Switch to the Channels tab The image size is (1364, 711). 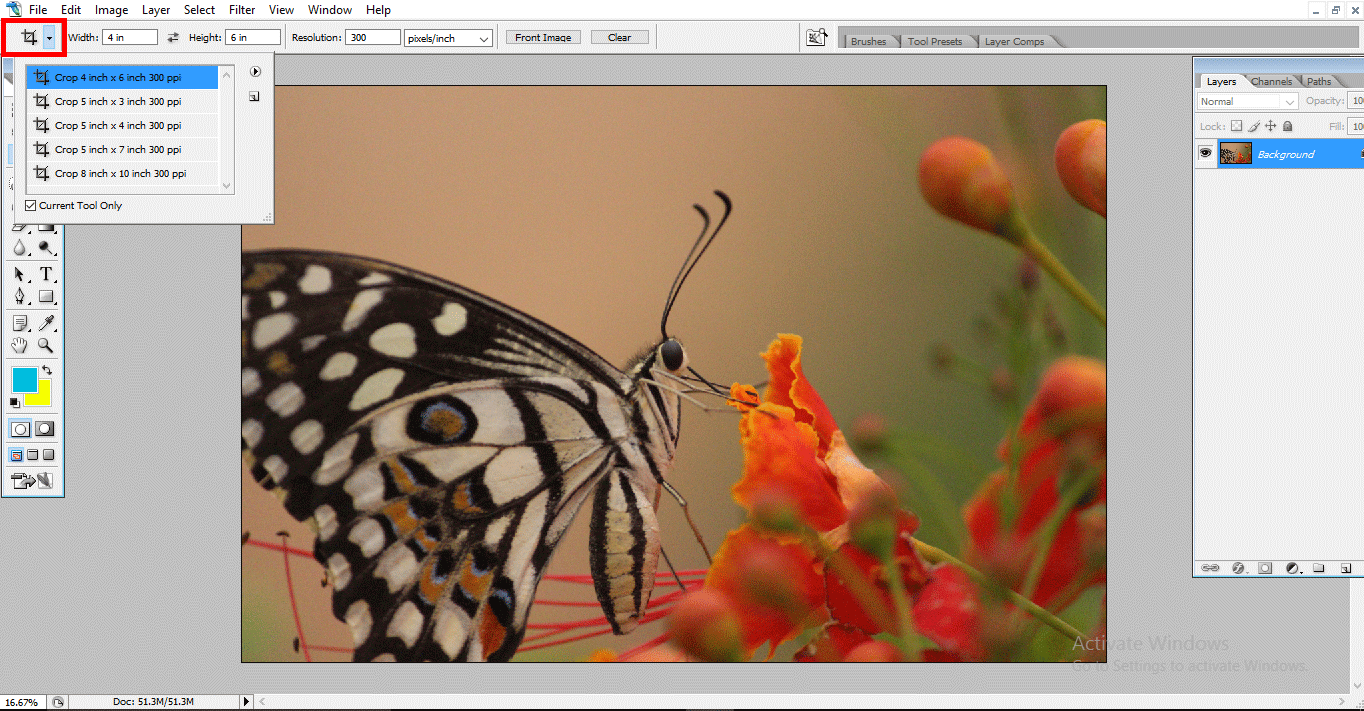1271,81
